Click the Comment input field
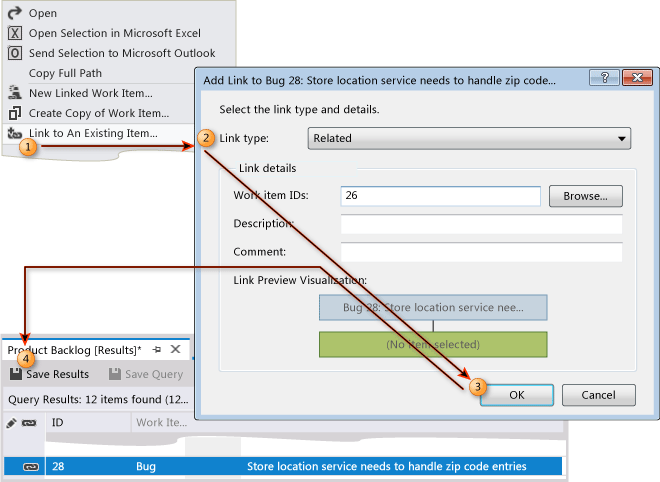This screenshot has width=660, height=482. 481,252
